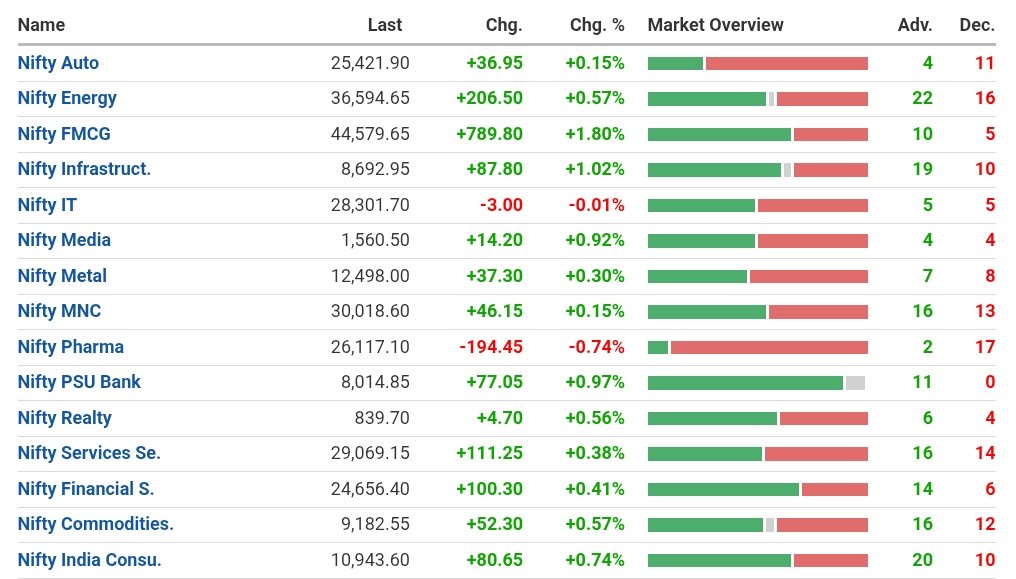Open the Nifty Auto index link
The image size is (1016, 579).
pyautogui.click(x=58, y=63)
